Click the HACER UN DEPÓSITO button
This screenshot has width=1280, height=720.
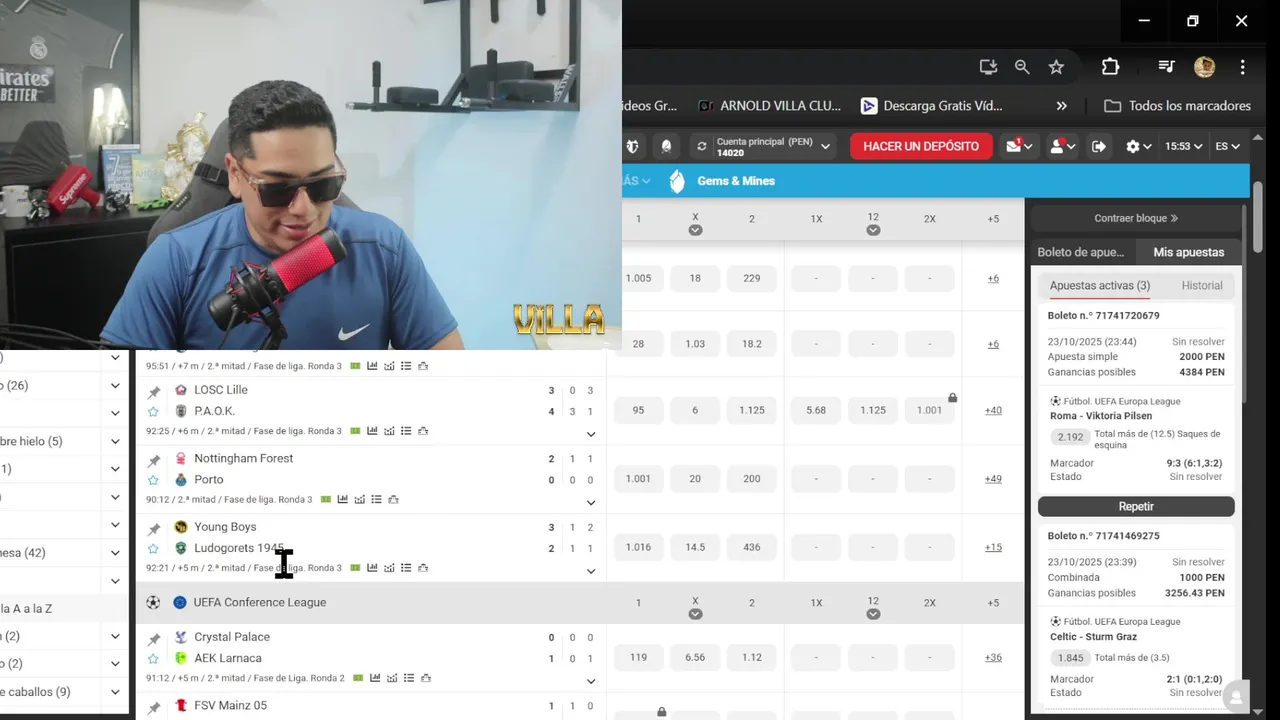pos(921,146)
